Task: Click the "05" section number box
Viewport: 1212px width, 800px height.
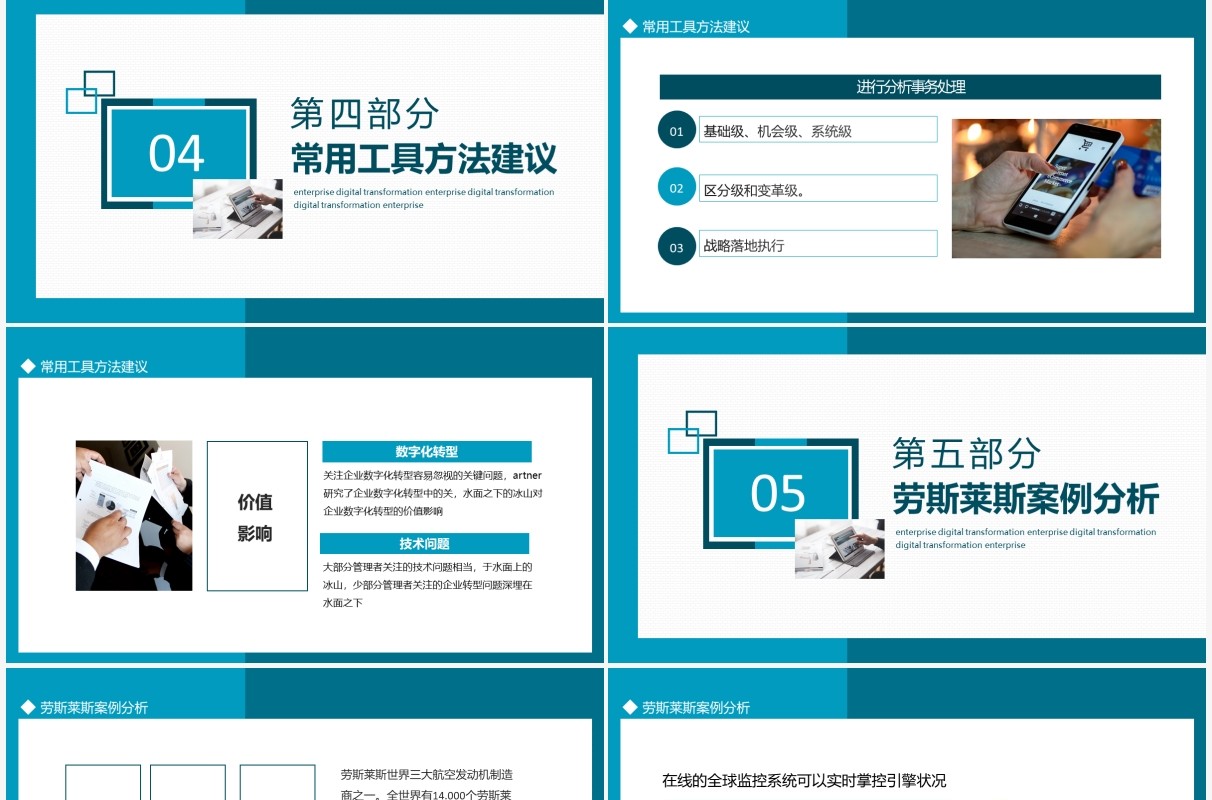Action: click(x=779, y=493)
